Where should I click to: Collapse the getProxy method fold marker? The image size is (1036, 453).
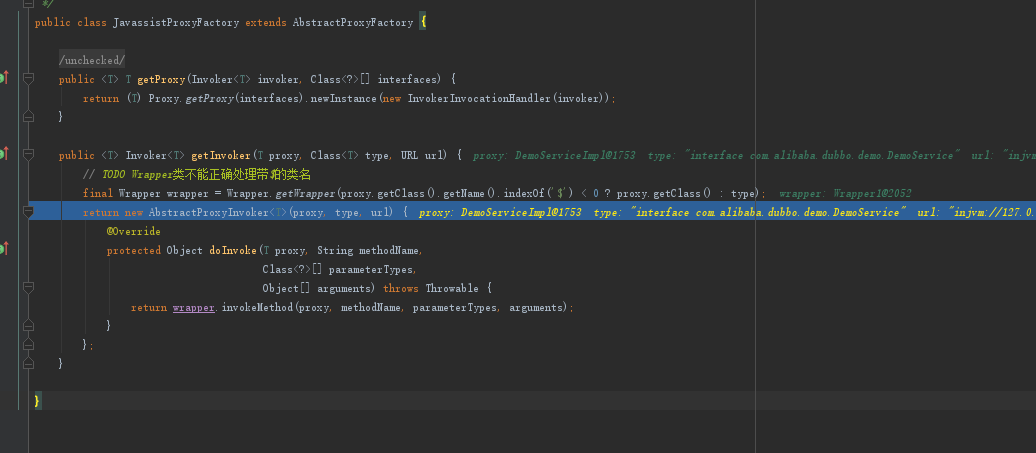click(28, 79)
